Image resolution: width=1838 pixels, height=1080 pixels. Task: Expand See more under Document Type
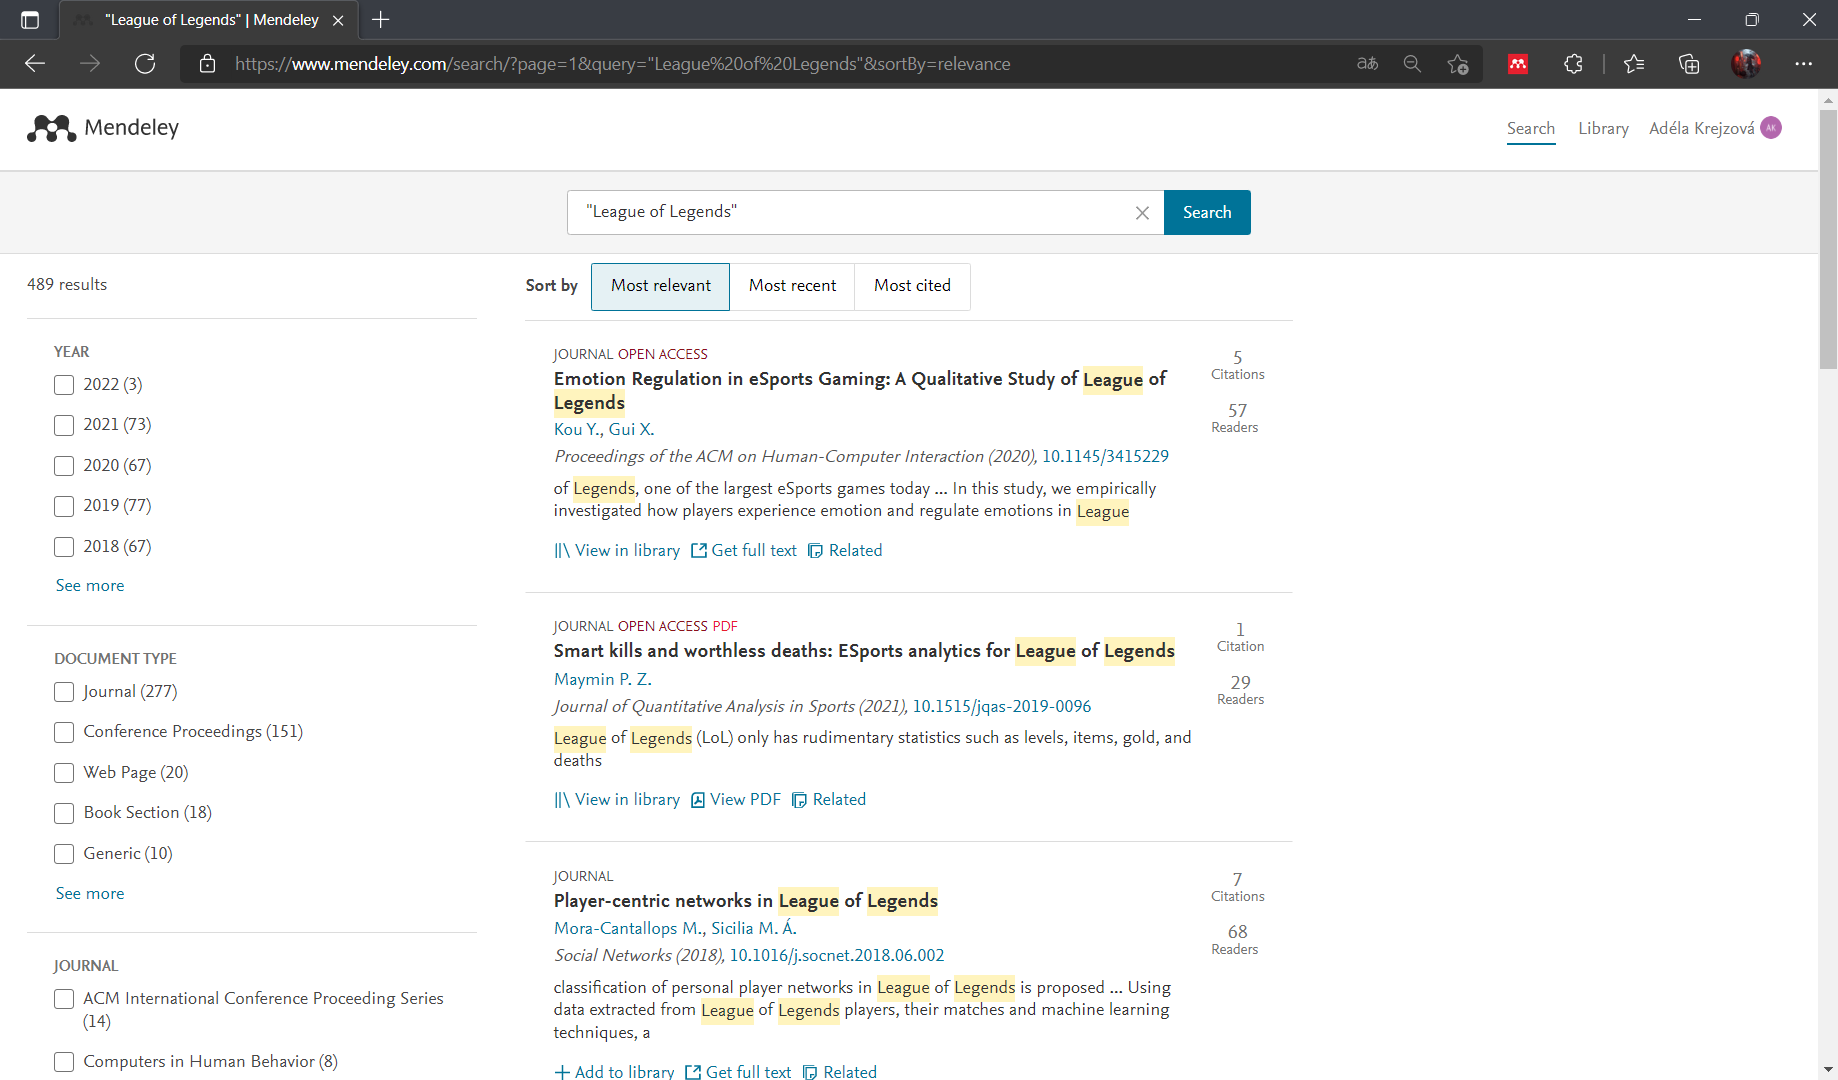(x=90, y=894)
